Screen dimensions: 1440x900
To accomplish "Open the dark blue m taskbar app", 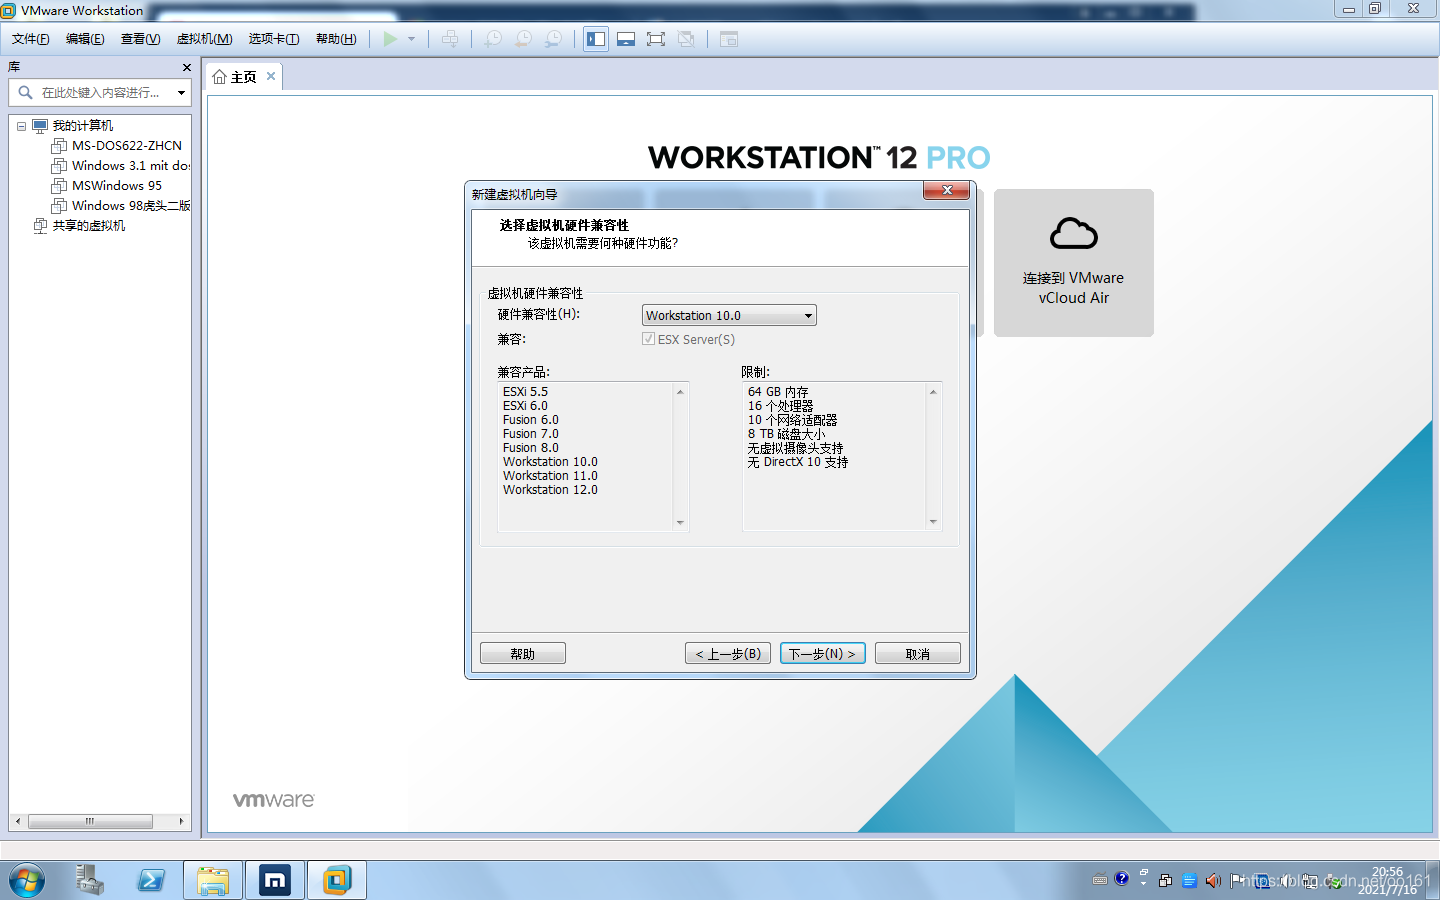I will pos(275,880).
